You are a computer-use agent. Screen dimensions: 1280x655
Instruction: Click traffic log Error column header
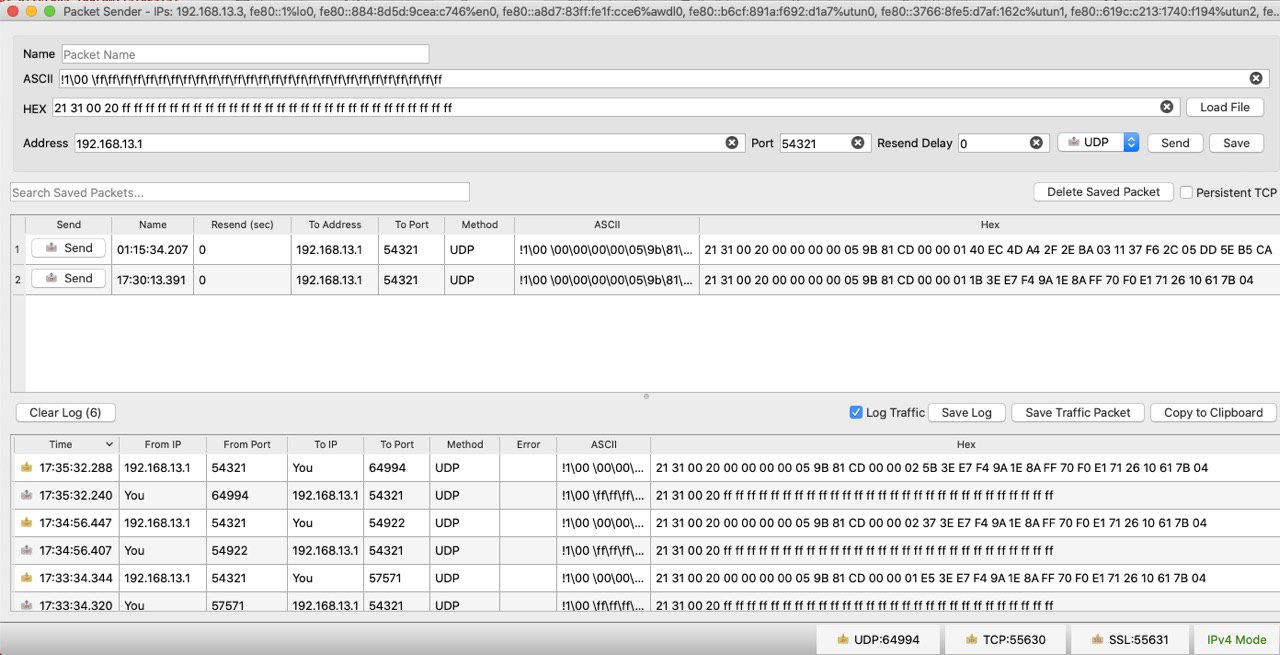coord(528,444)
